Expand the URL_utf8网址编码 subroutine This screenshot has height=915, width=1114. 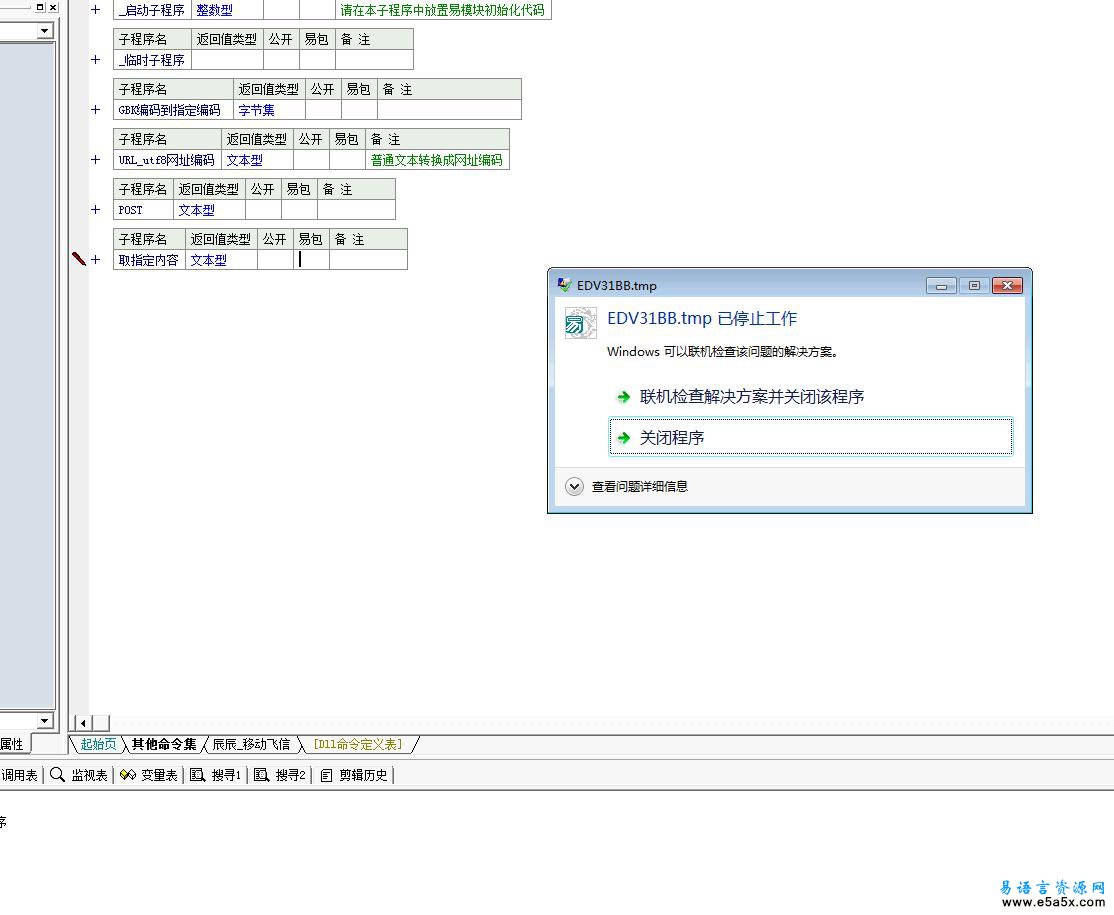95,160
